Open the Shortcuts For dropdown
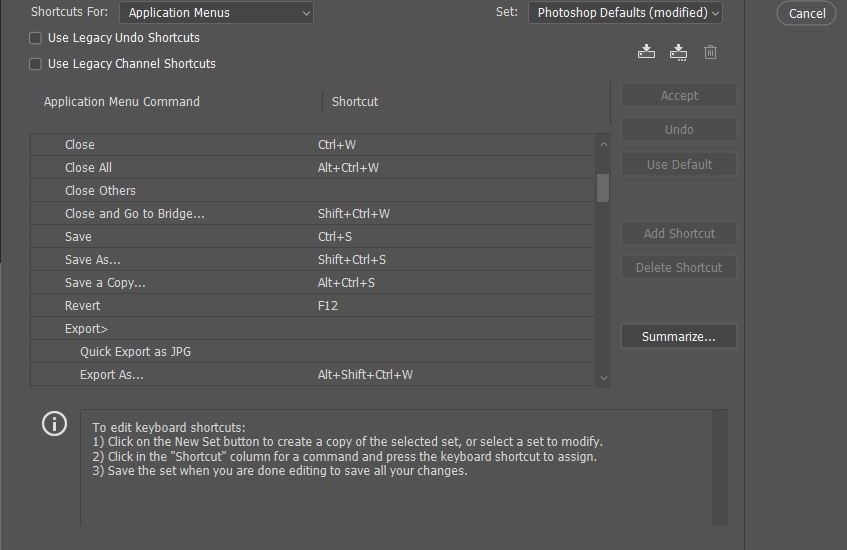The image size is (847, 550). click(x=216, y=12)
